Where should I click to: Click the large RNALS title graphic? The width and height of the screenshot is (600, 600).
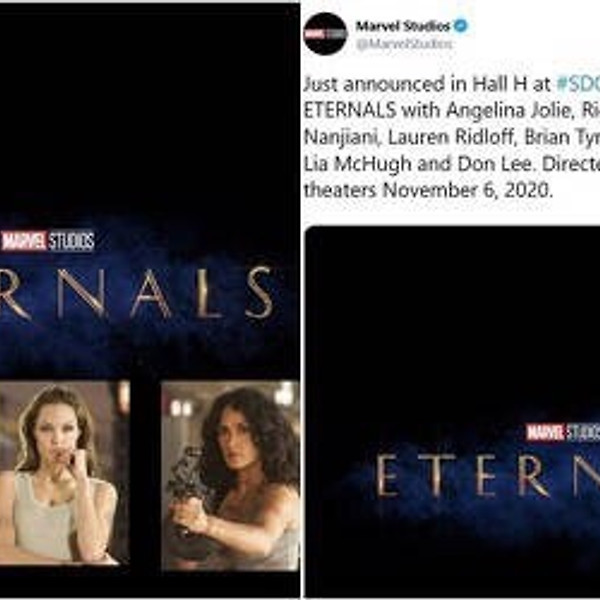click(x=137, y=293)
